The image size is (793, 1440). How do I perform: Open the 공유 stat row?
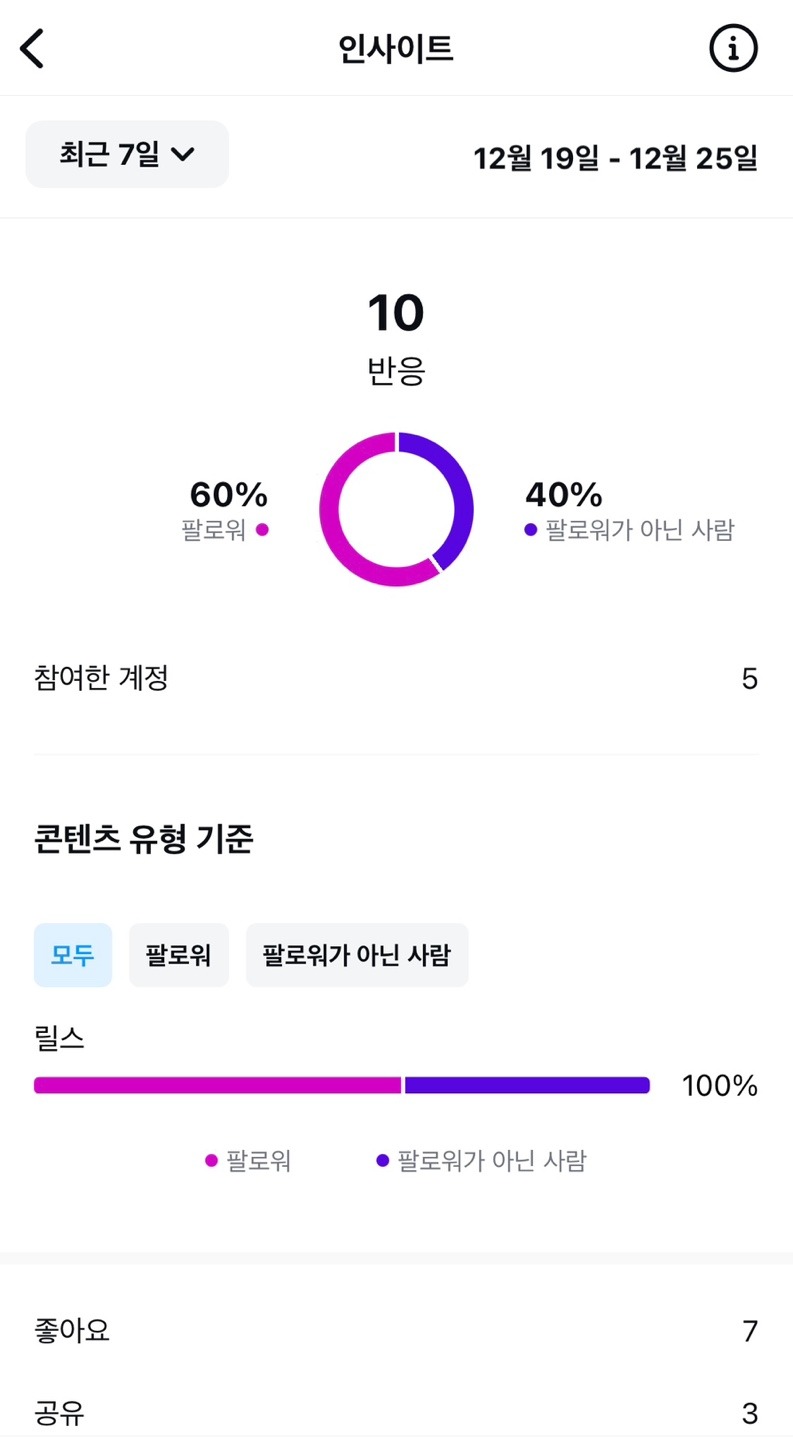[396, 1413]
